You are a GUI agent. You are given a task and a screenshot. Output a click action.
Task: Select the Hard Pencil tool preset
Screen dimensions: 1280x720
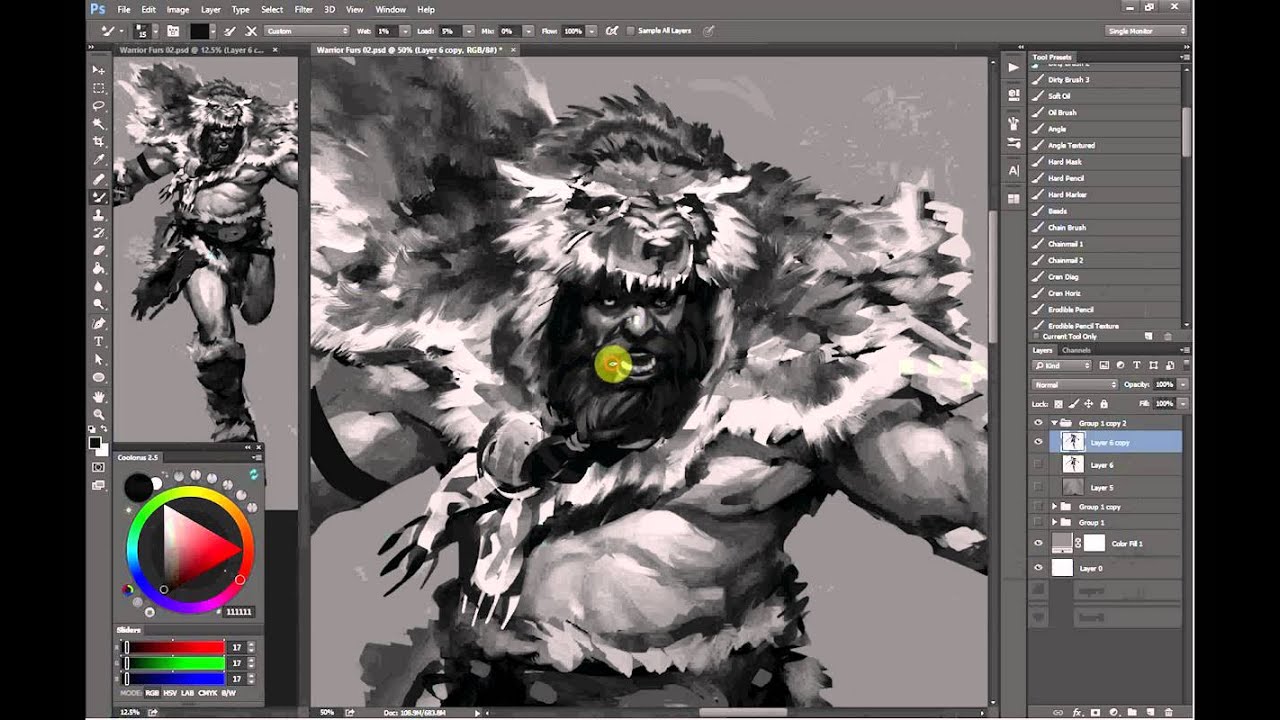coord(1107,178)
